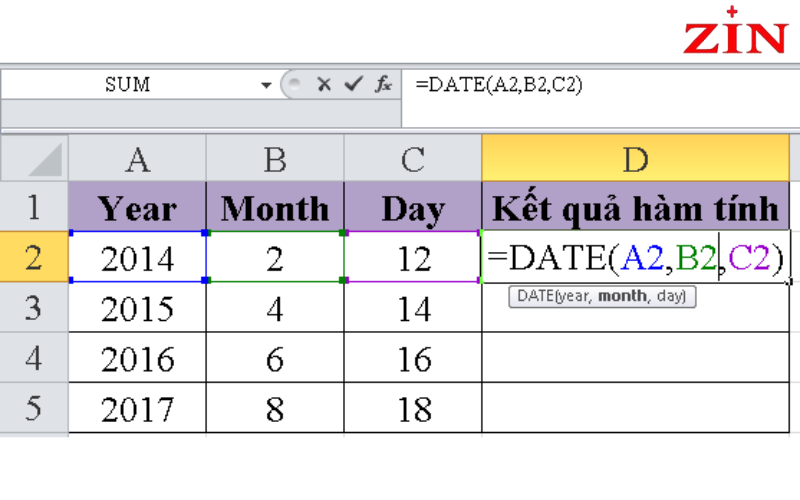Screen dimensions: 800x500
Task: Click empty result cell D4
Action: point(635,357)
